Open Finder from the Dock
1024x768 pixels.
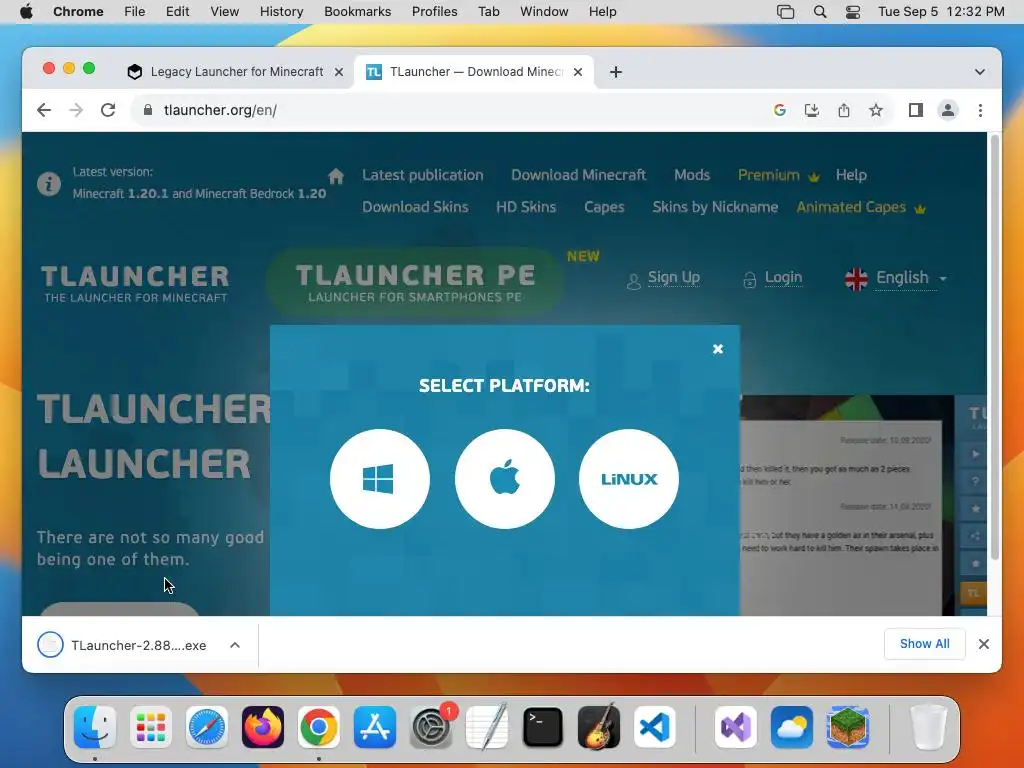(x=95, y=727)
